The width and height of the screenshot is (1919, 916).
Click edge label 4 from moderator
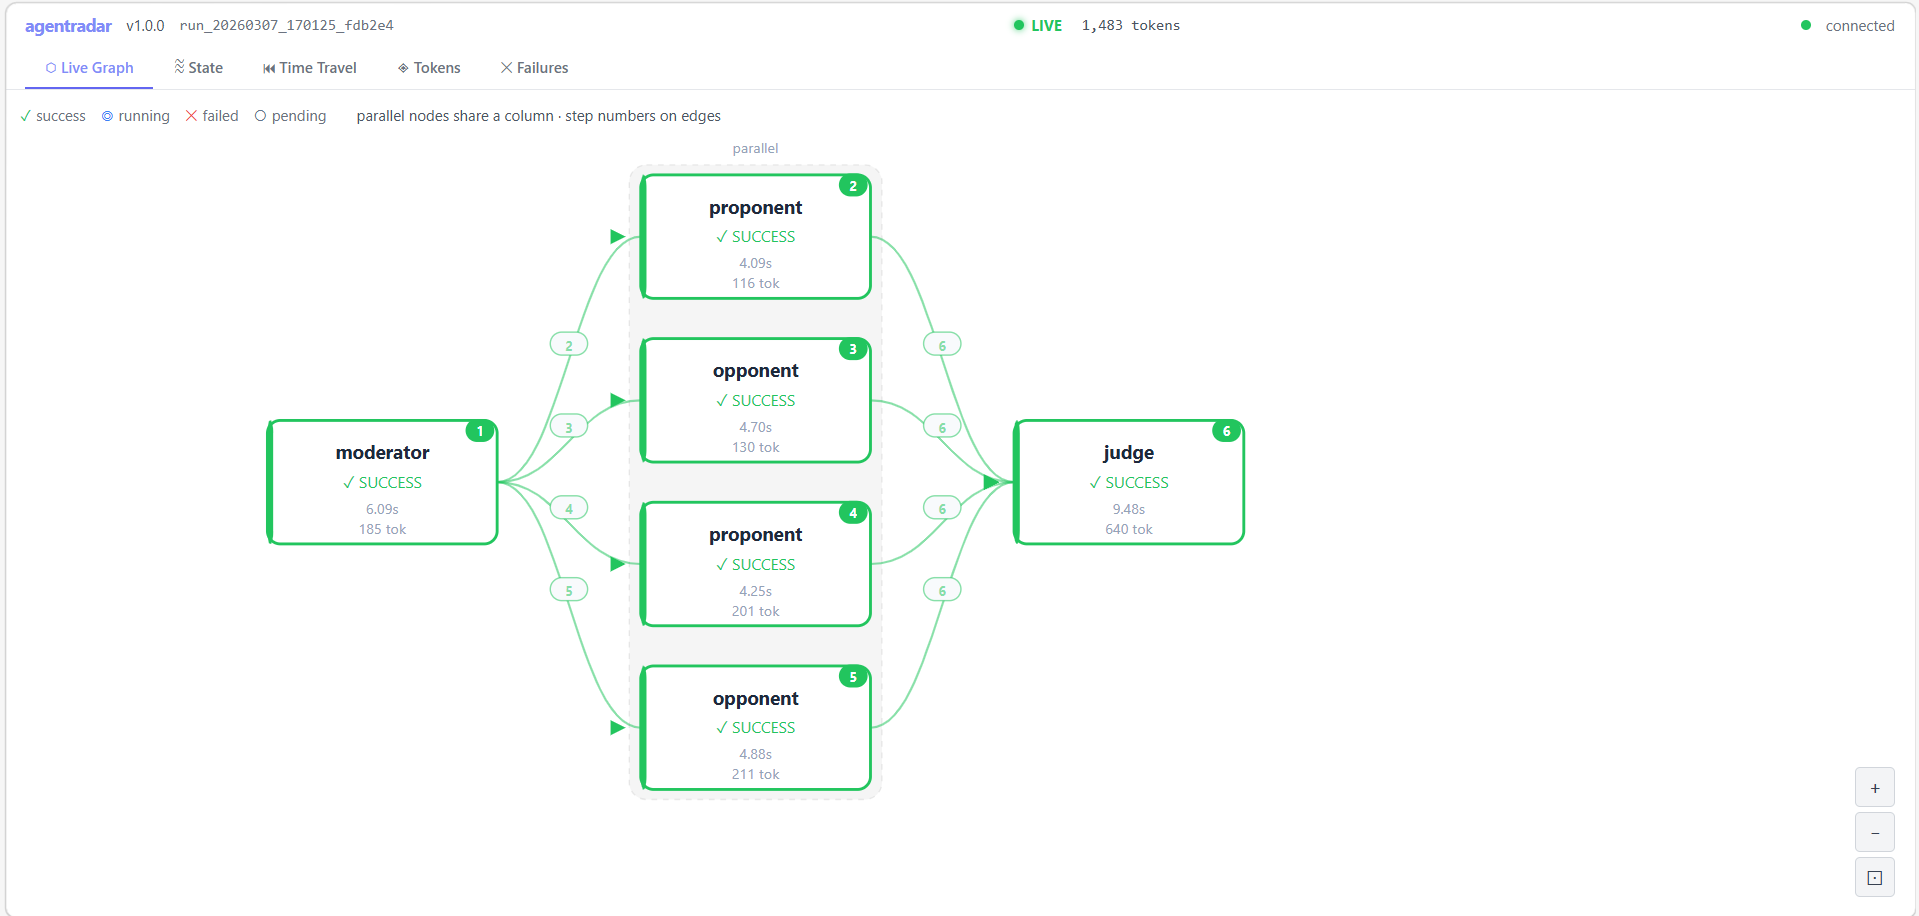[x=569, y=508]
